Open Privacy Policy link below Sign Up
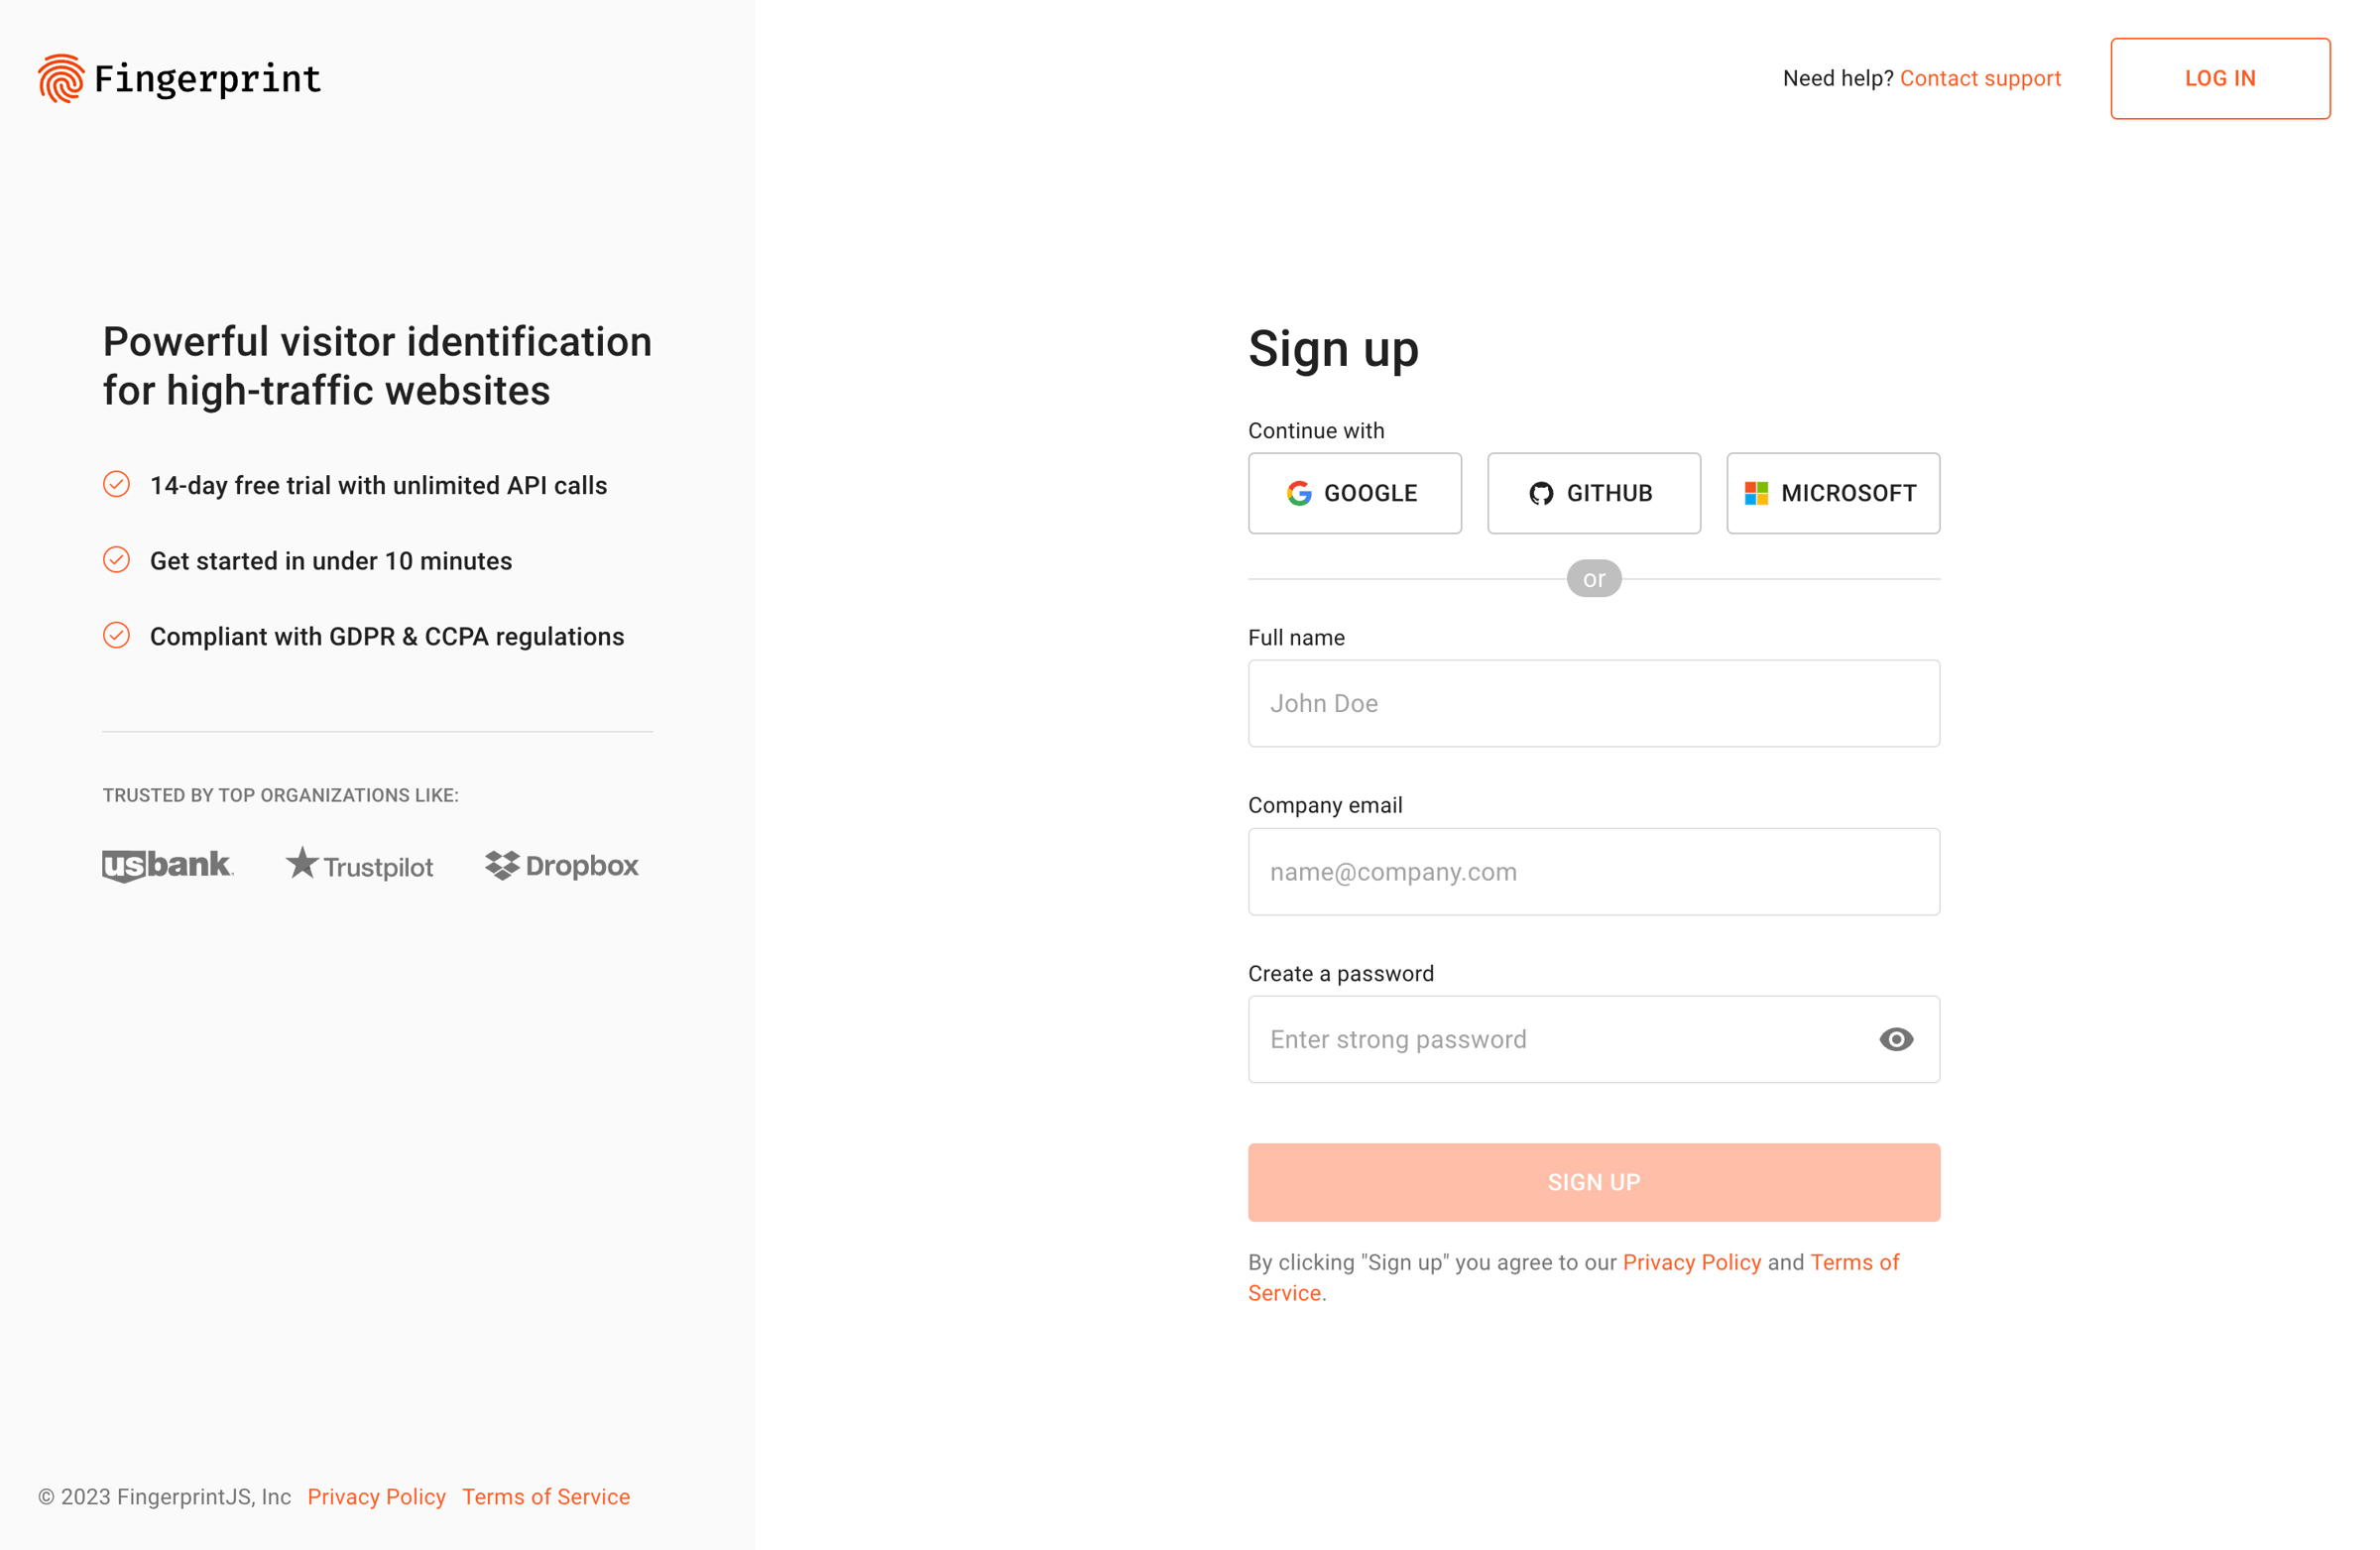 coord(1692,1262)
